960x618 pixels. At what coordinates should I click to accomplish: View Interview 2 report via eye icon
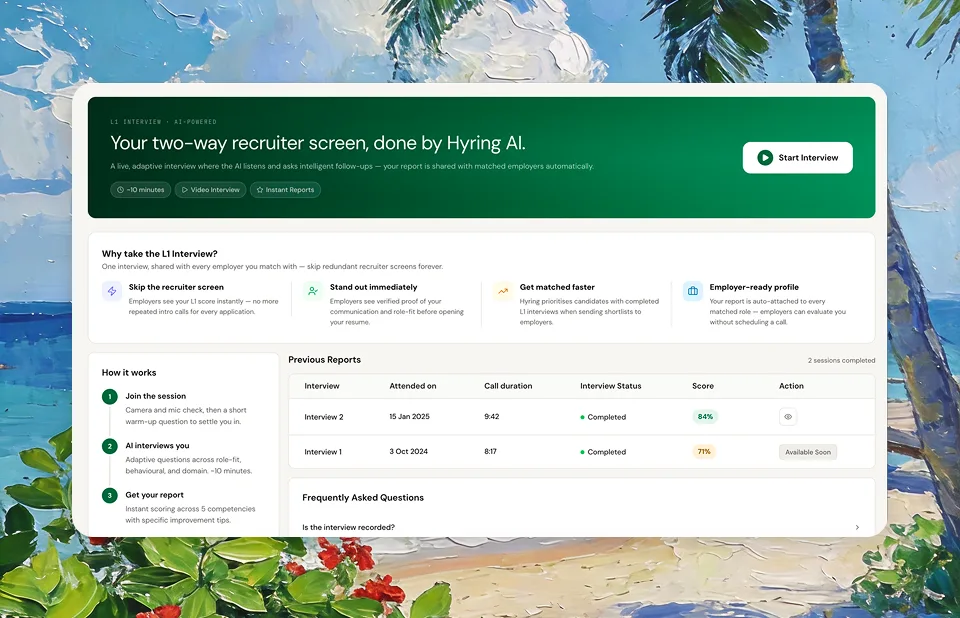pos(788,416)
